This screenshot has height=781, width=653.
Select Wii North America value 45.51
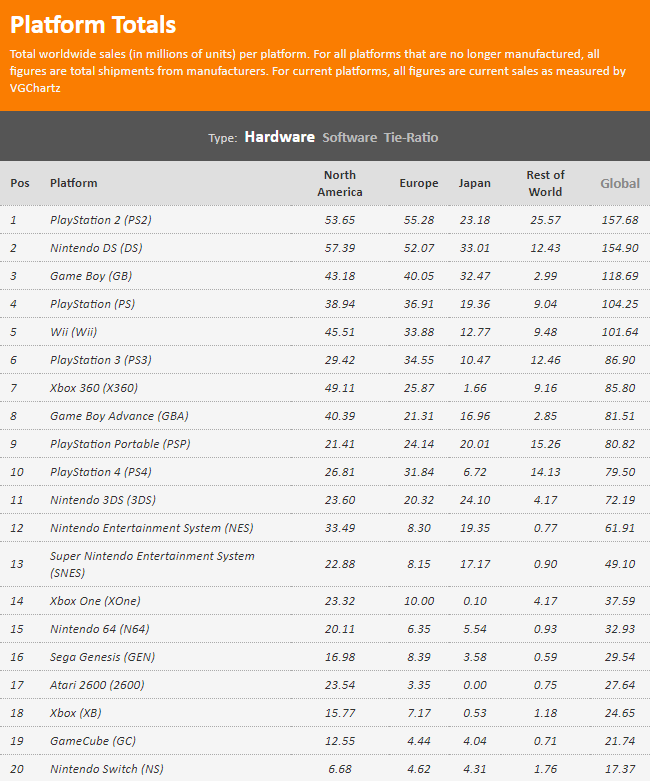click(340, 332)
